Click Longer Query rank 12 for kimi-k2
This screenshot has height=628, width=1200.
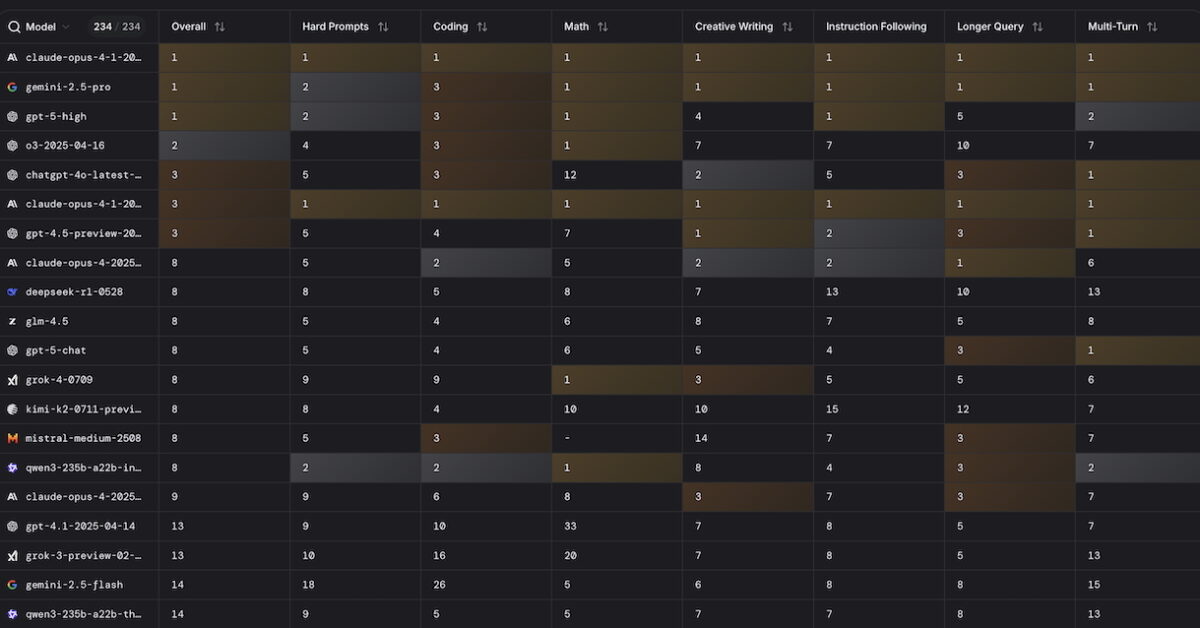(963, 409)
